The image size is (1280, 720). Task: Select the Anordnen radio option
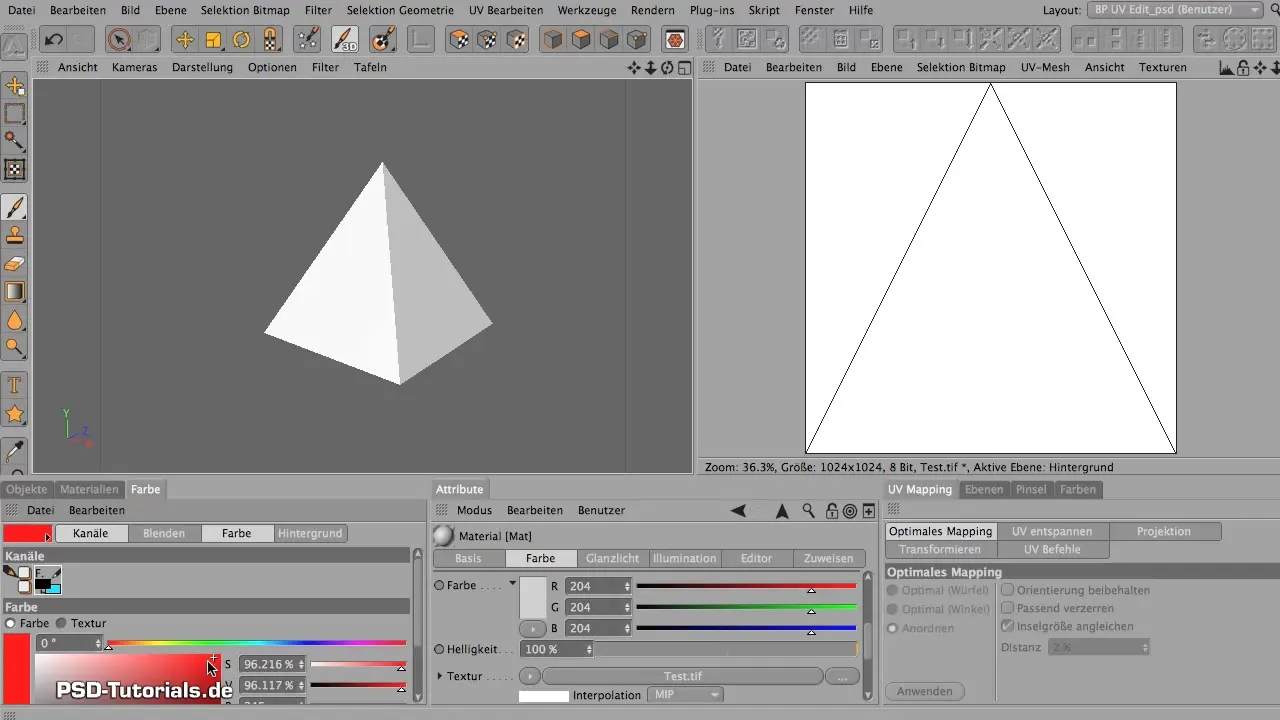tap(892, 628)
